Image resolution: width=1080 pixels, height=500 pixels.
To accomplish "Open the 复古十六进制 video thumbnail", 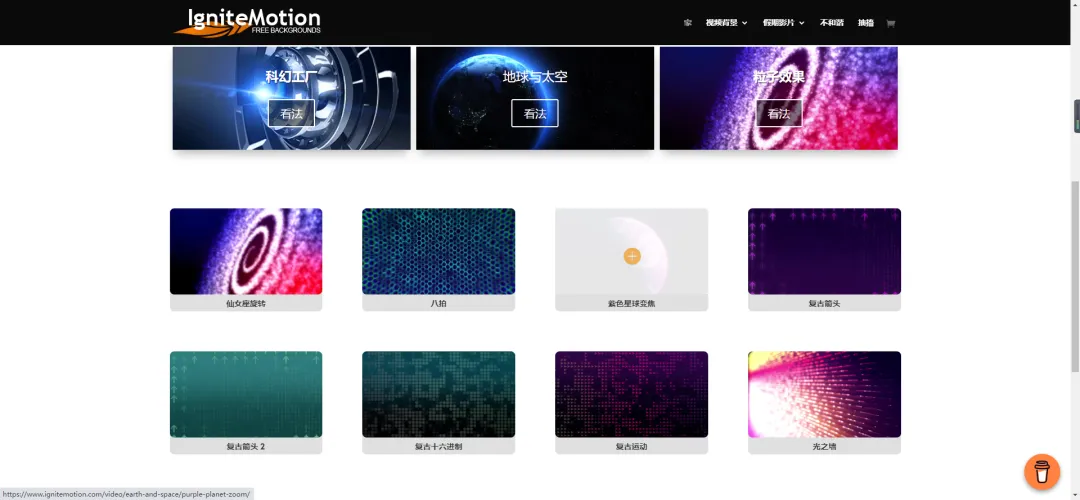I will (x=438, y=394).
